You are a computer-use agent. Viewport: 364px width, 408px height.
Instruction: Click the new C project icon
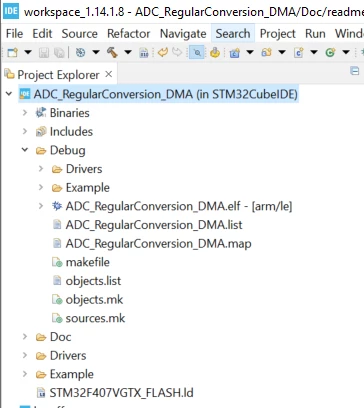pyautogui.click(x=235, y=53)
